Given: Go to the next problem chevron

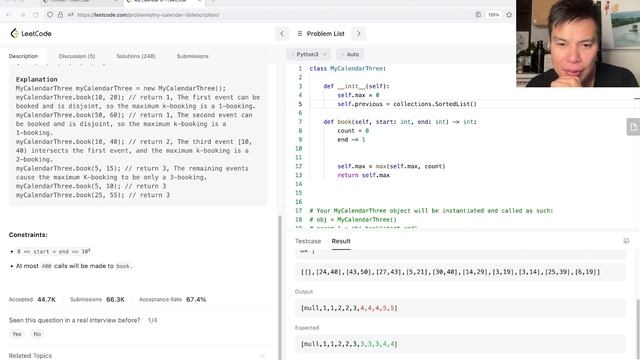Looking at the screenshot, I should pos(359,33).
